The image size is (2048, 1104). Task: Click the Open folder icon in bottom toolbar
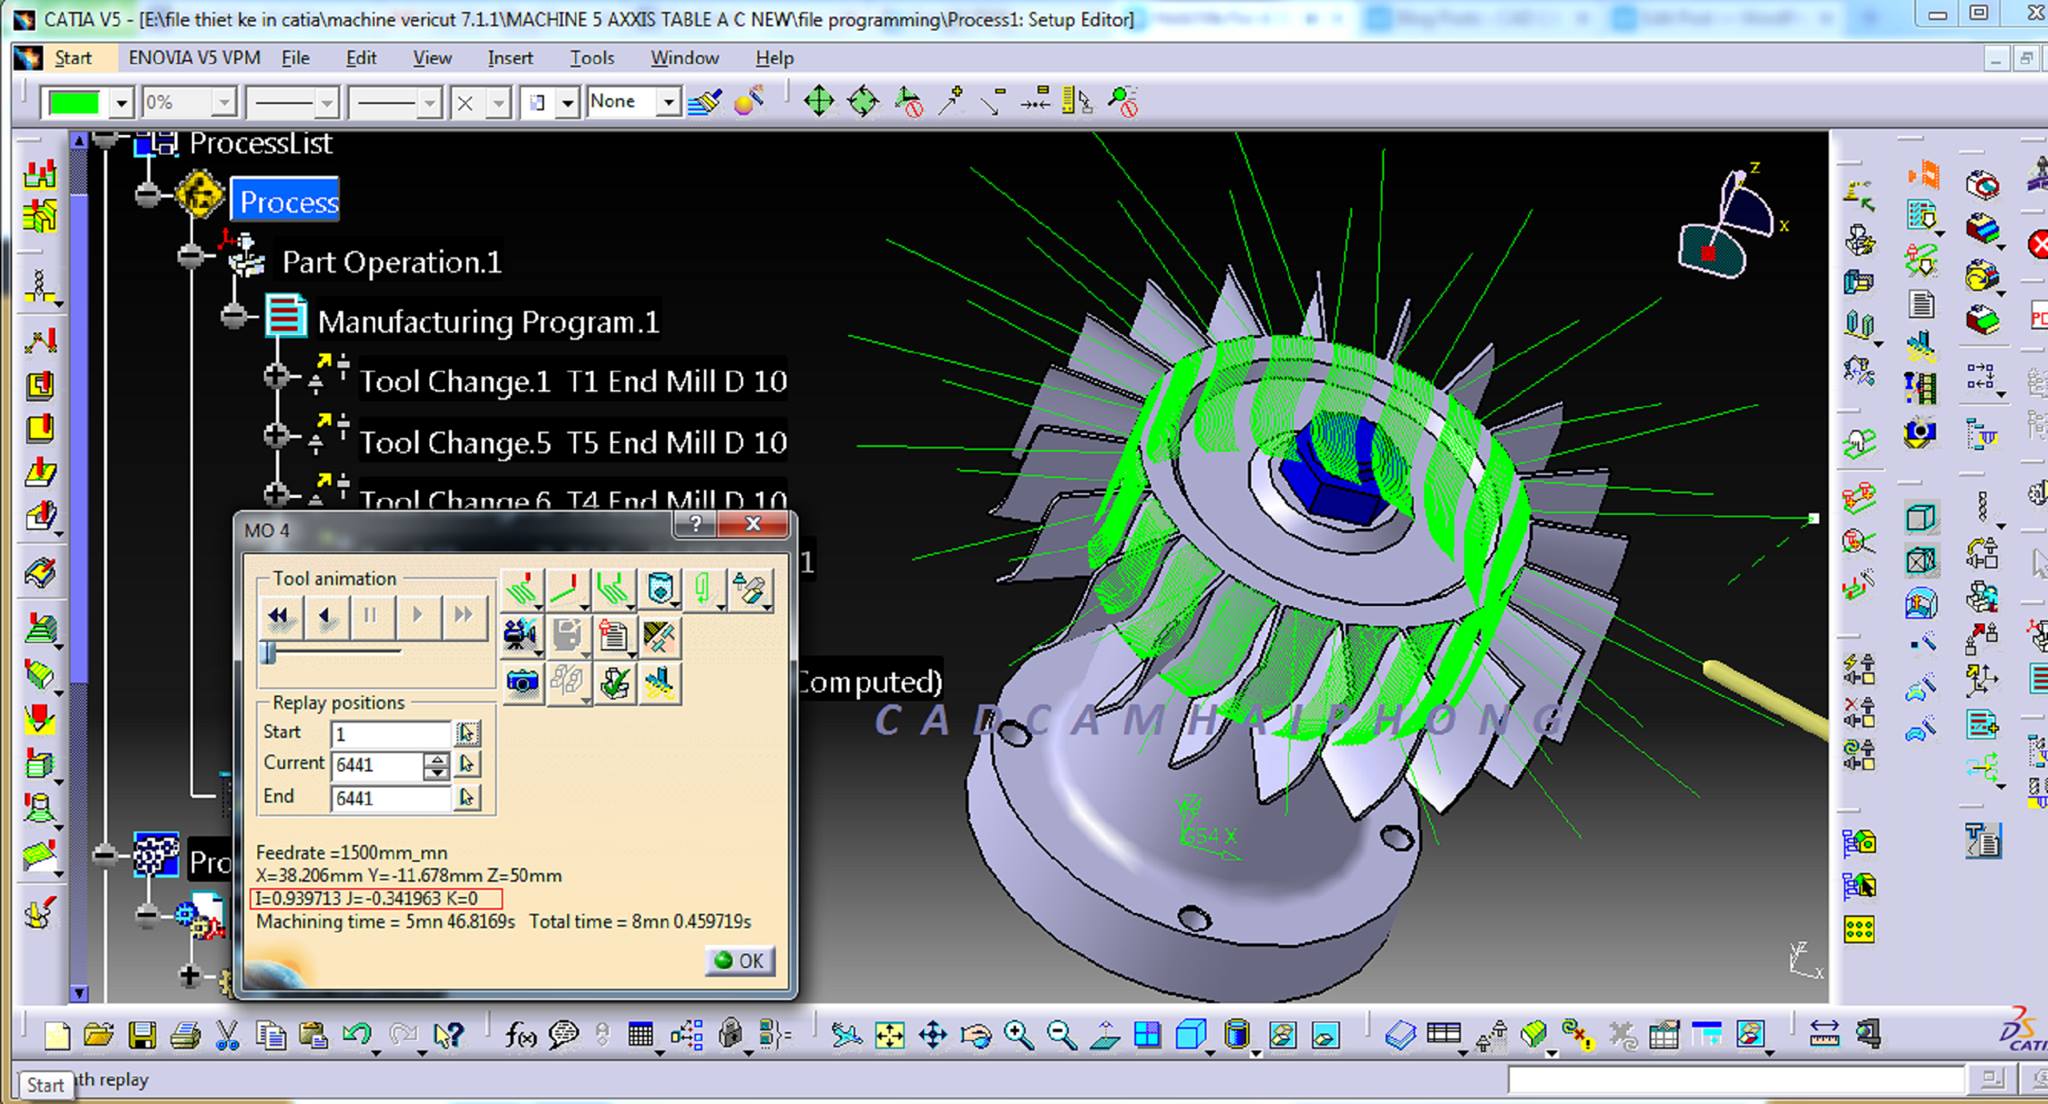[98, 1036]
